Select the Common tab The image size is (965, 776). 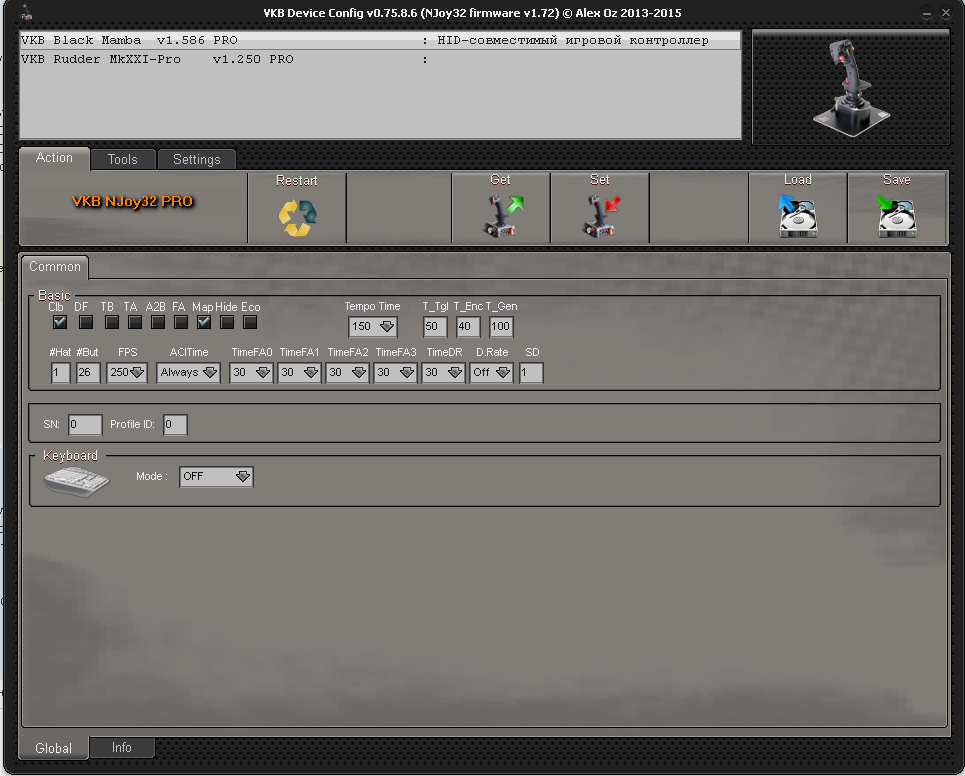[x=55, y=267]
